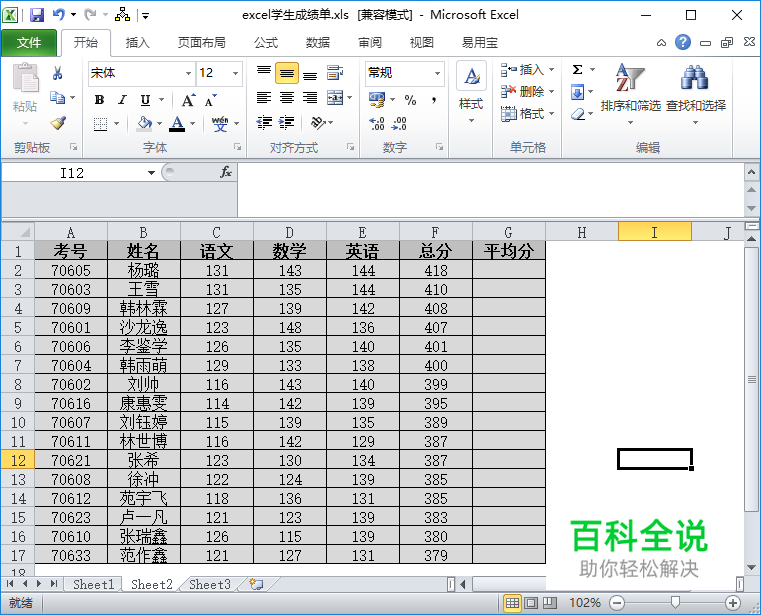Undo the last action

pos(59,15)
